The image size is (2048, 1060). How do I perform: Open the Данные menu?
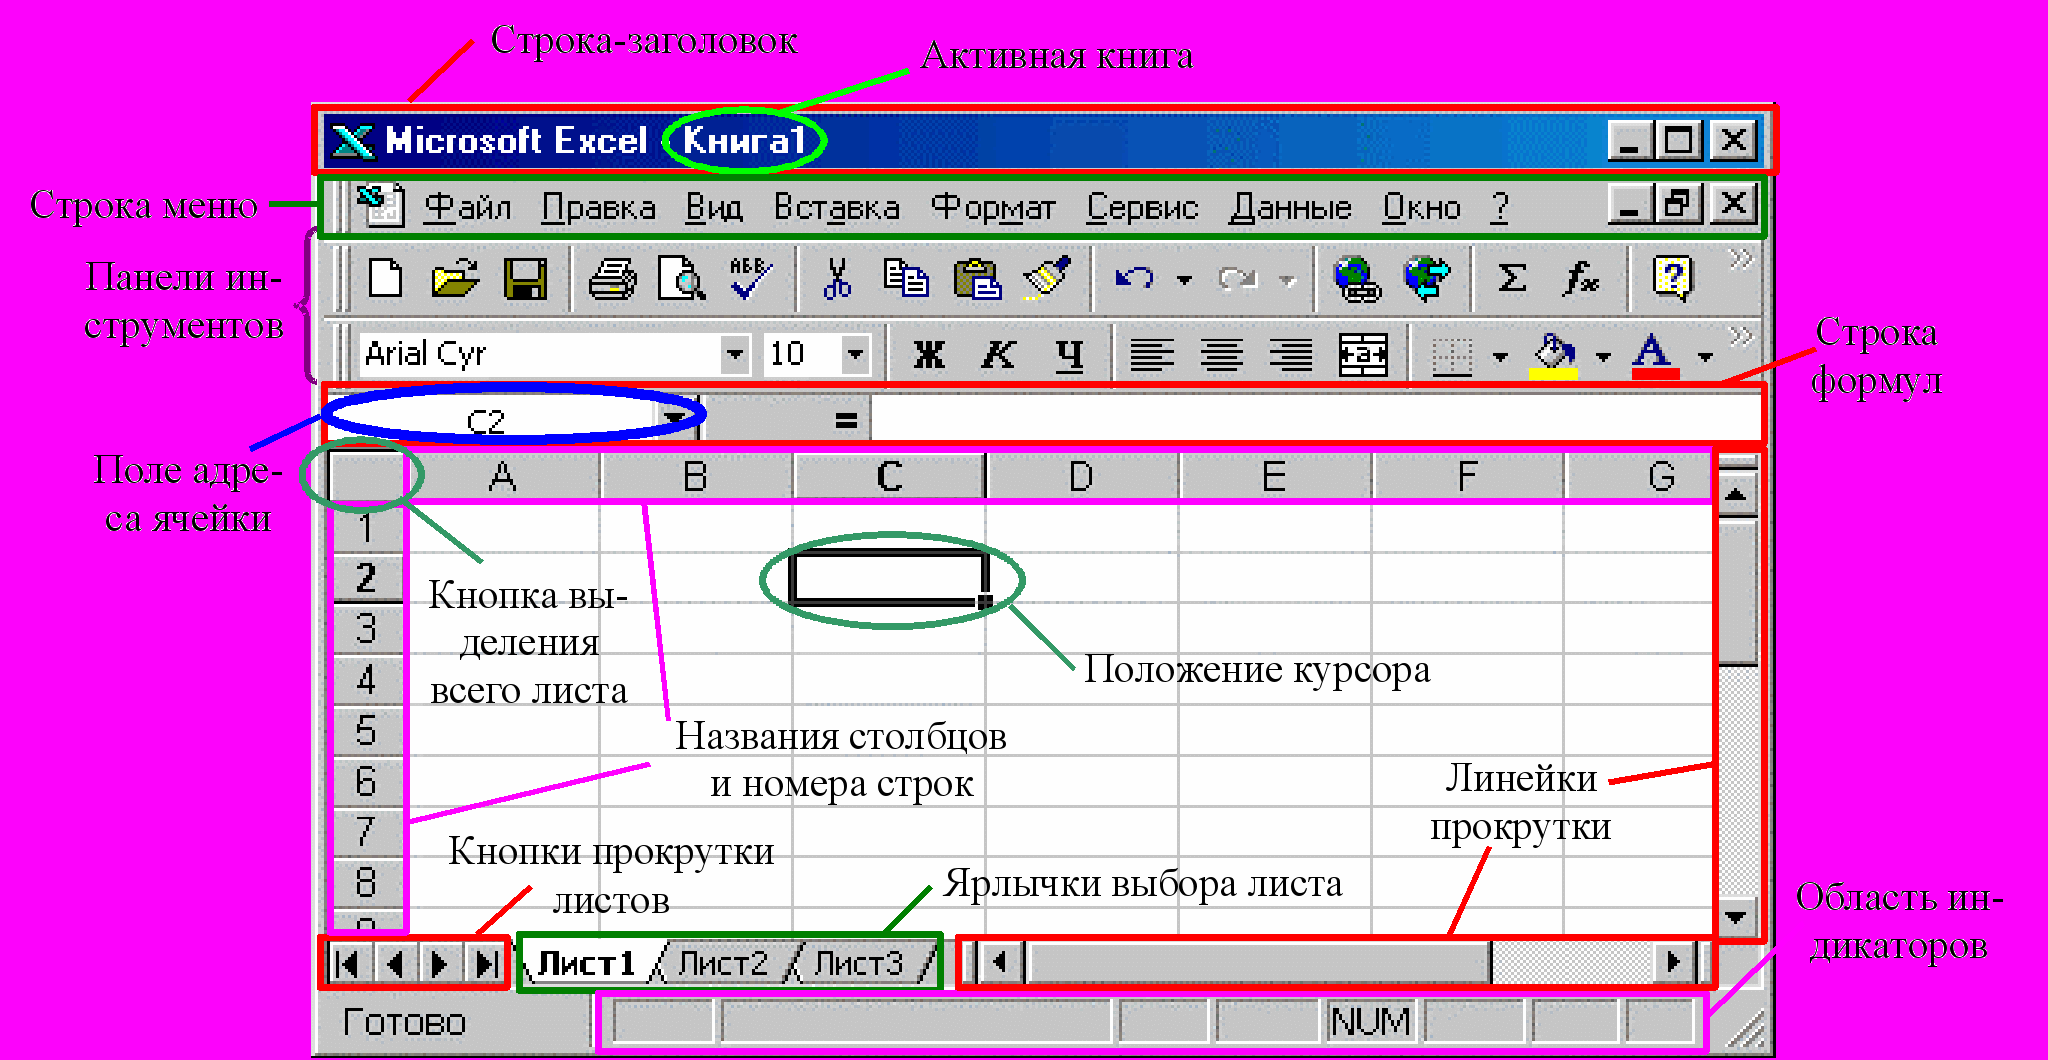(1290, 207)
